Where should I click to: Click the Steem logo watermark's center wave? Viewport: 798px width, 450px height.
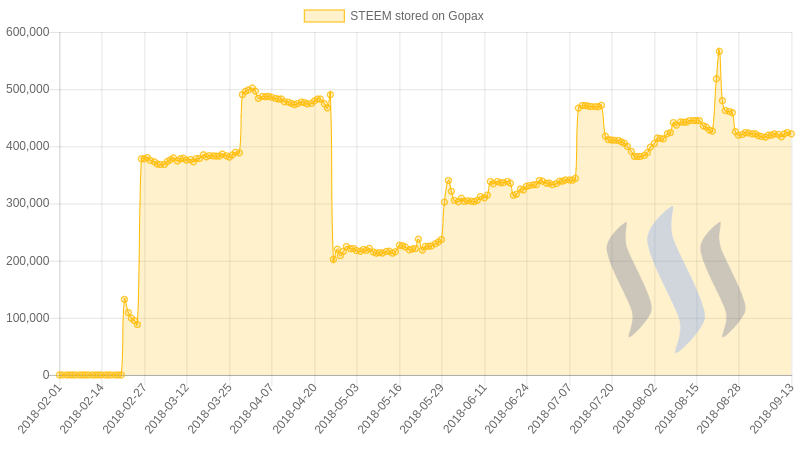676,279
